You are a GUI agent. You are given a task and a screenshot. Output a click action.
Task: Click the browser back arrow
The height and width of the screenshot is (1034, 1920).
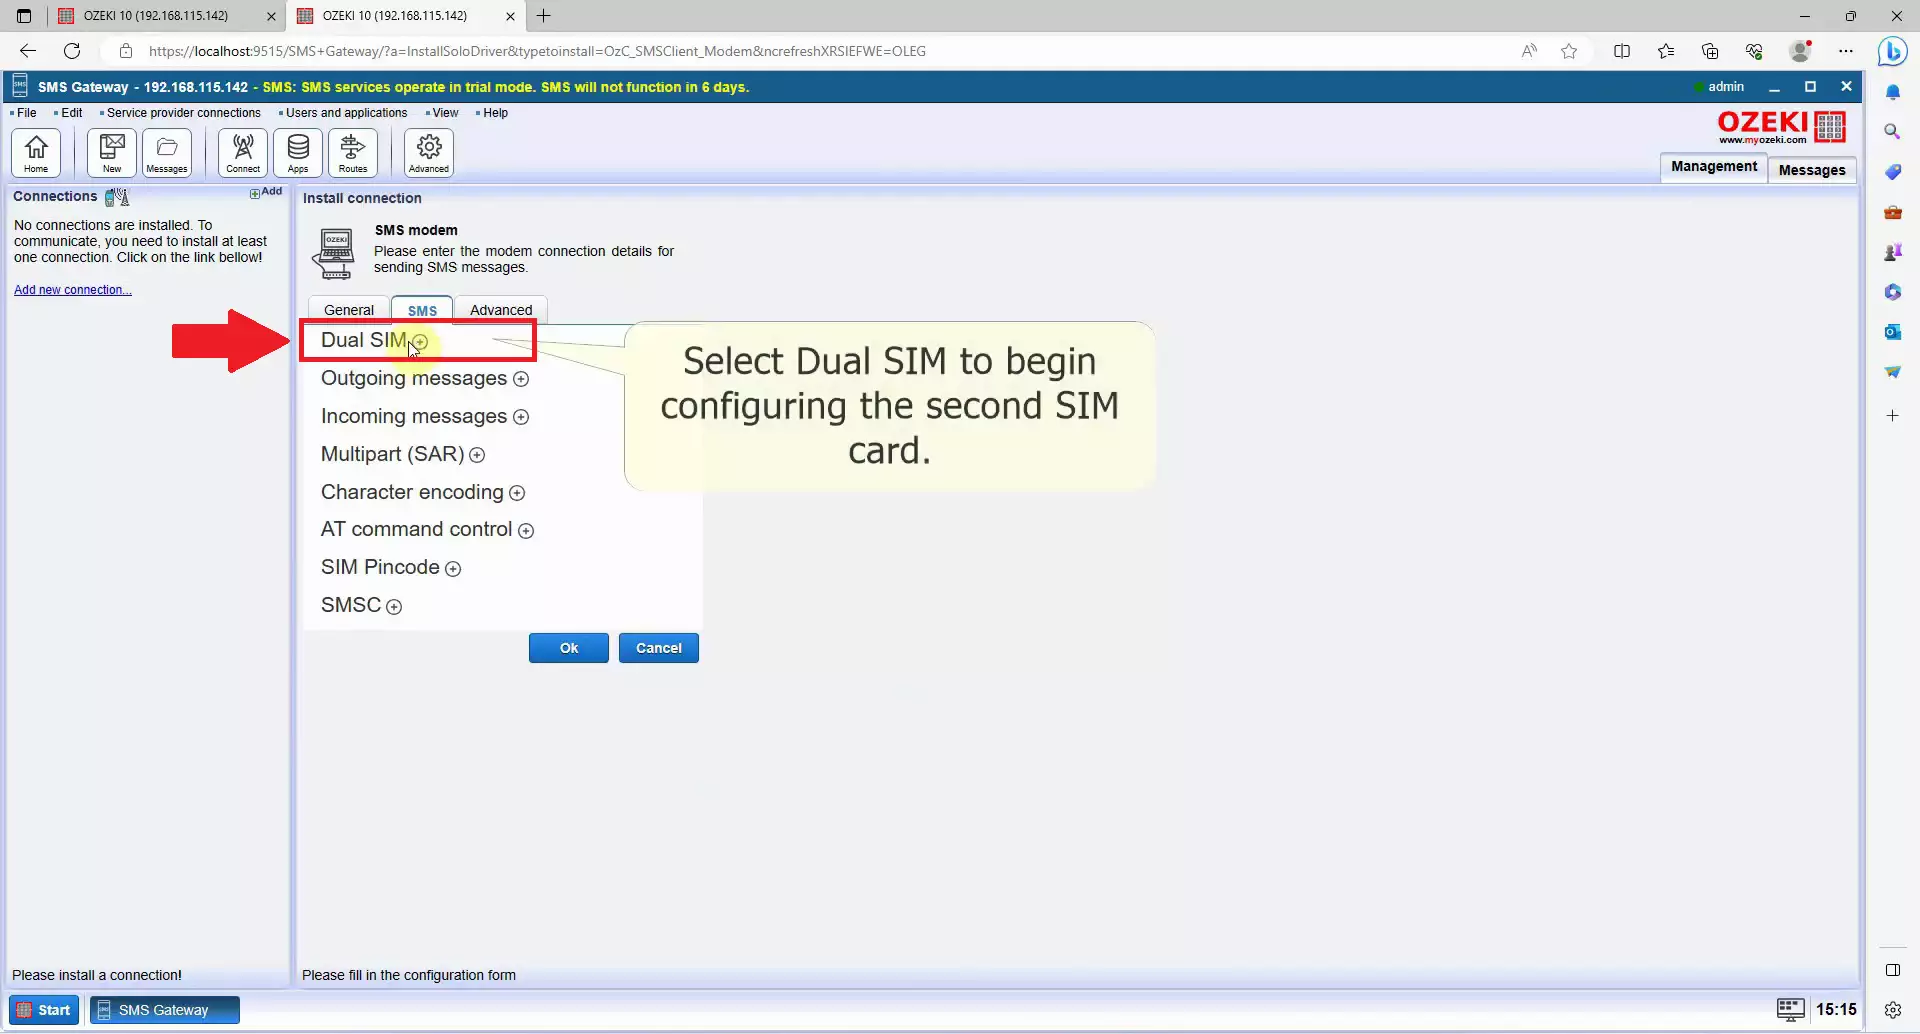click(28, 51)
